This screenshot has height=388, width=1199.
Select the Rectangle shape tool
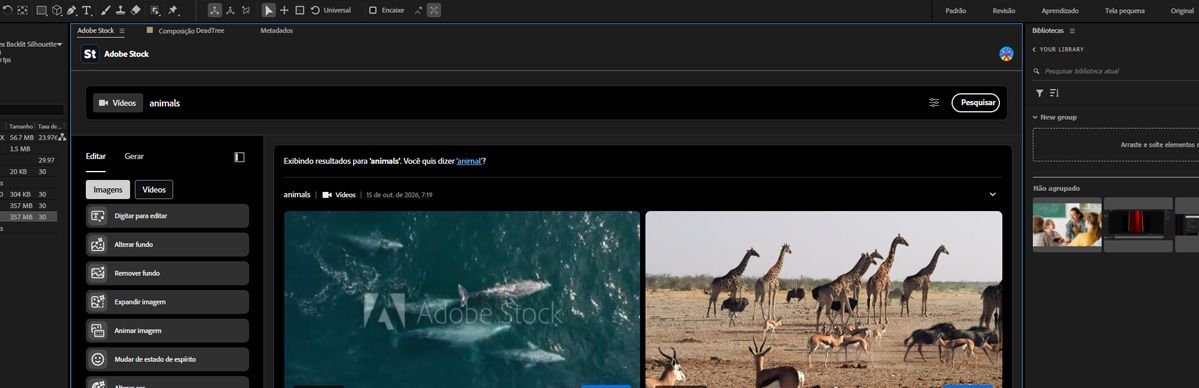[x=41, y=11]
